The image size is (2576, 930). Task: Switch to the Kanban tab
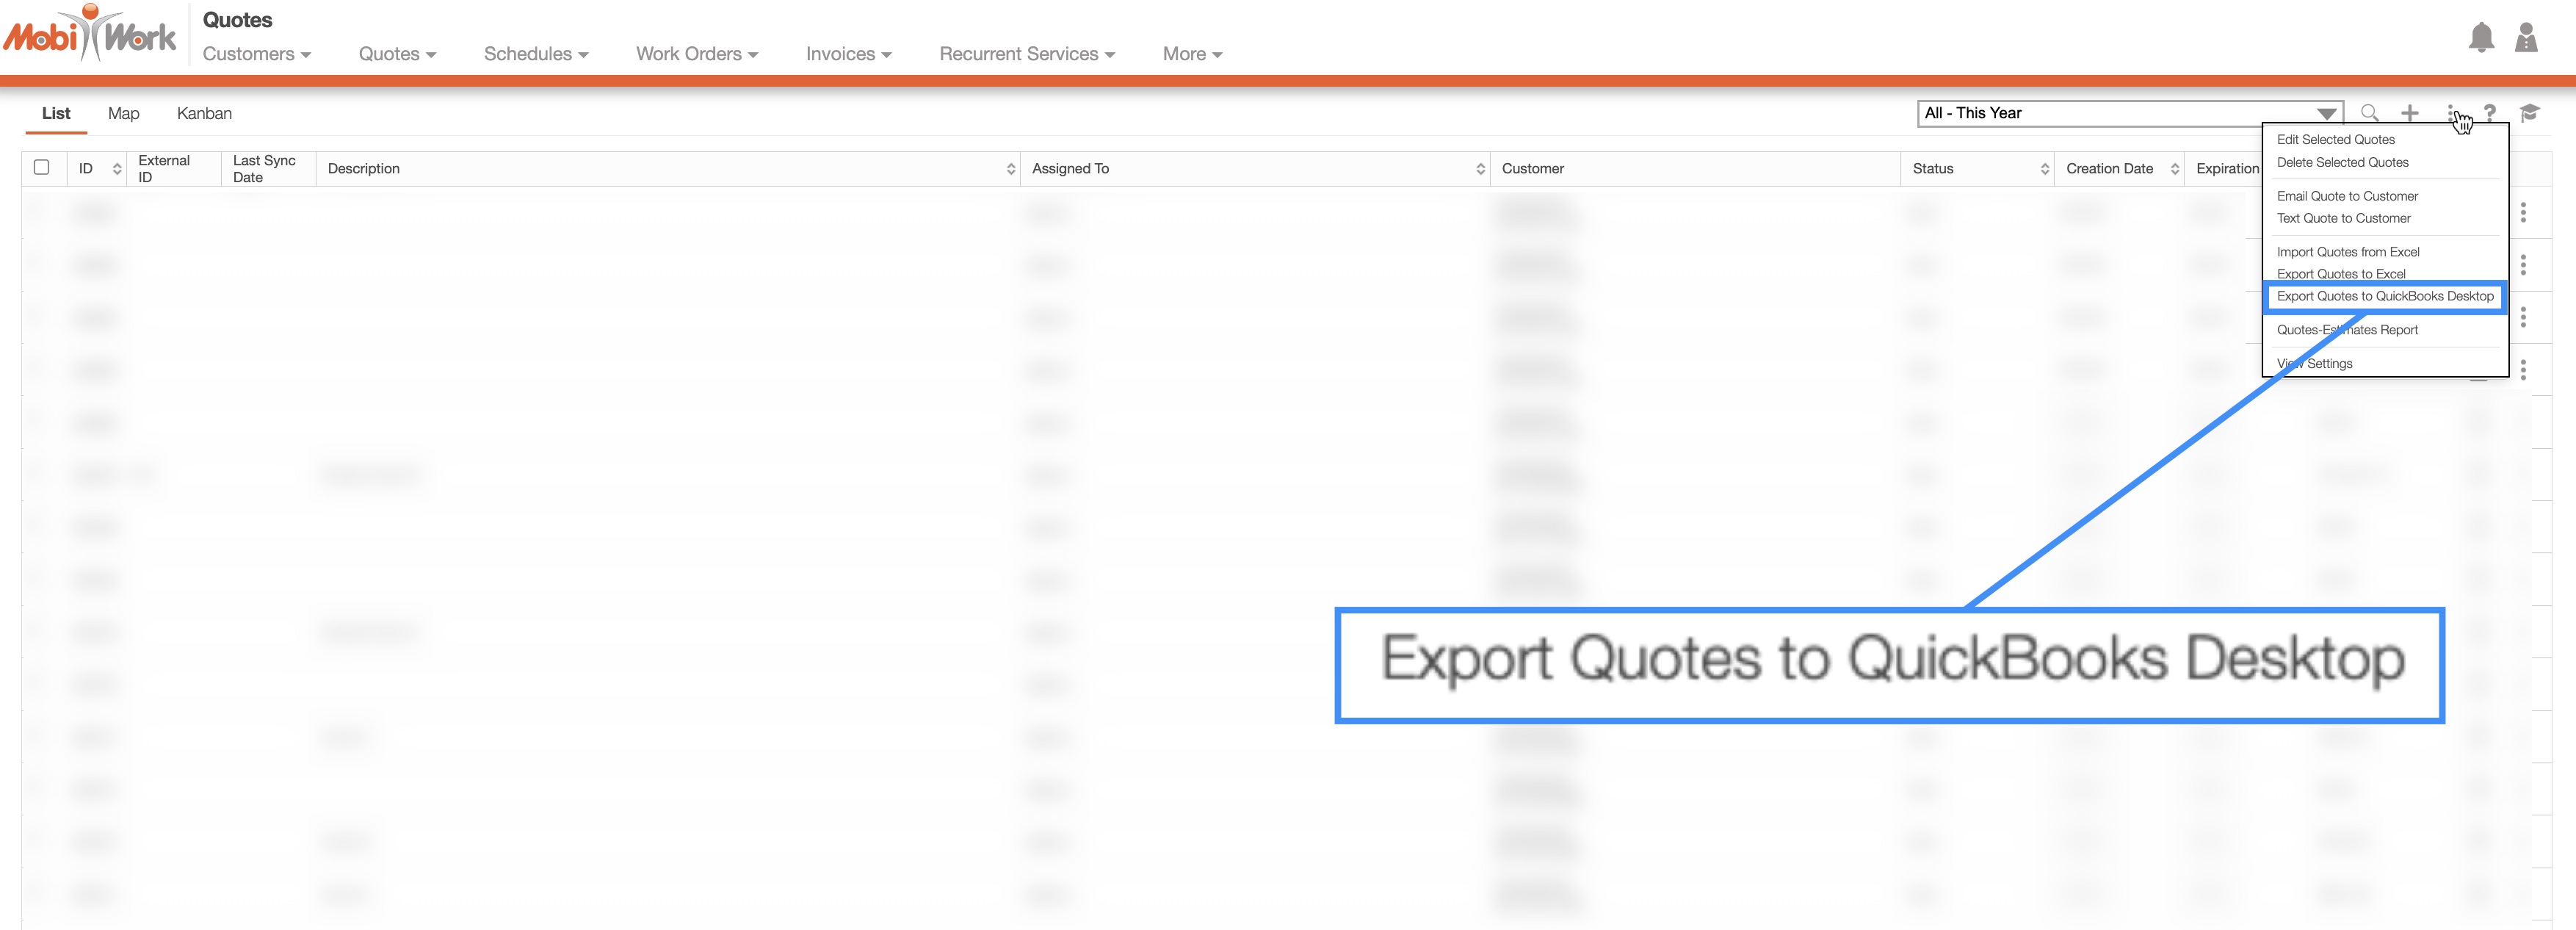tap(204, 114)
